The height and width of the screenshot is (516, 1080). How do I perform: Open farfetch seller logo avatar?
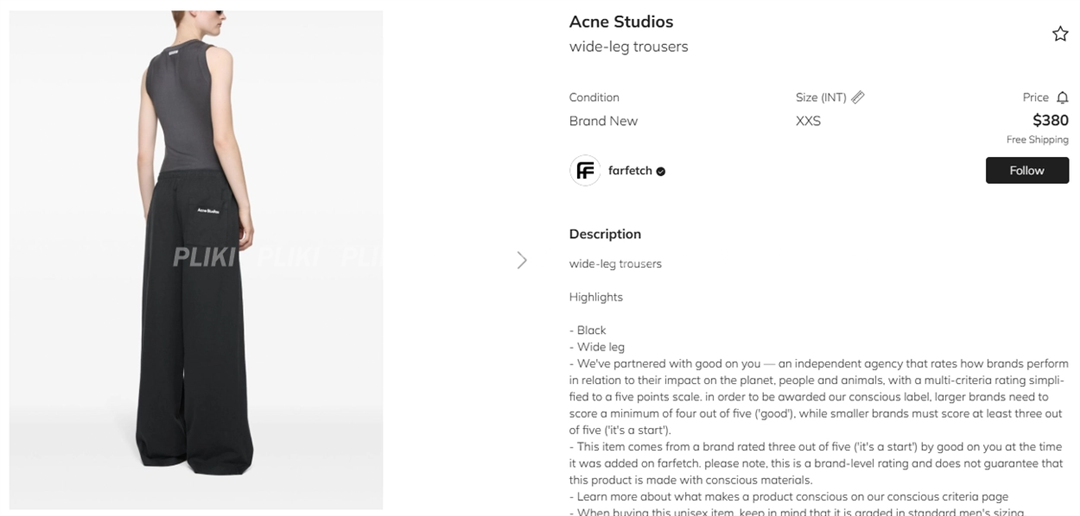pos(585,171)
